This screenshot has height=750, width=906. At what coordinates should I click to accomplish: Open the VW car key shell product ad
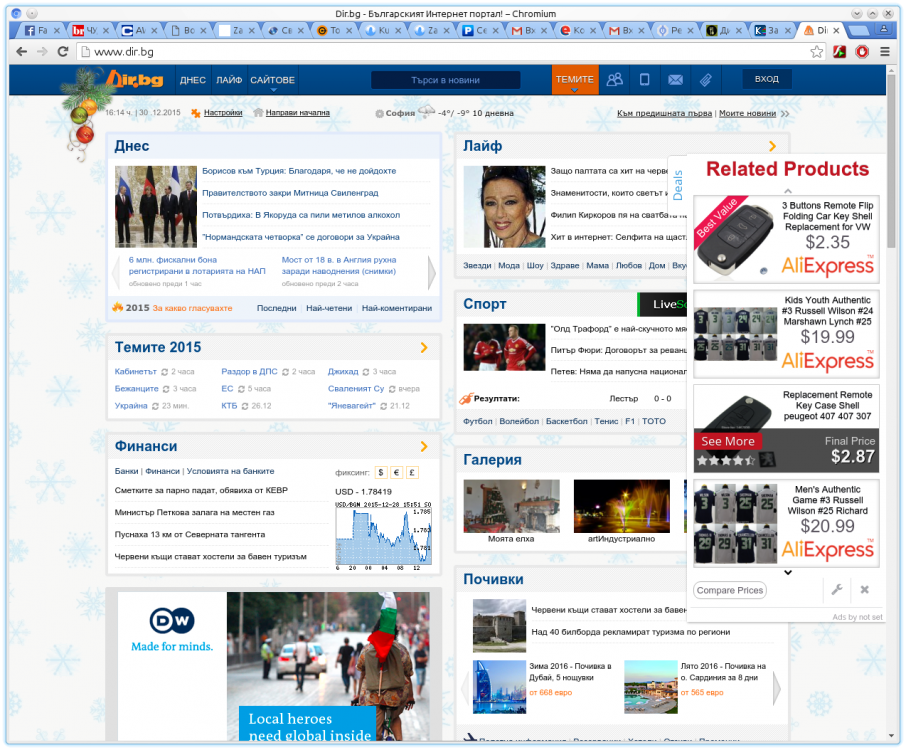coord(786,239)
